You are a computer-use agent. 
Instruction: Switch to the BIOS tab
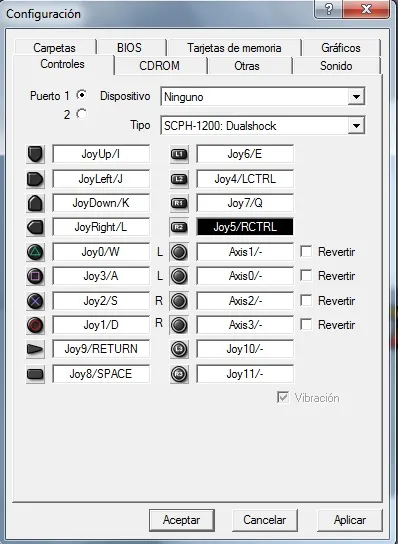pyautogui.click(x=129, y=48)
